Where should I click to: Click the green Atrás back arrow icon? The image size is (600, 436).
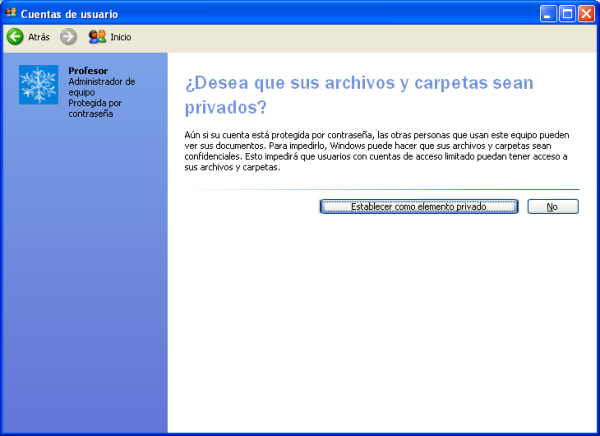[15, 37]
